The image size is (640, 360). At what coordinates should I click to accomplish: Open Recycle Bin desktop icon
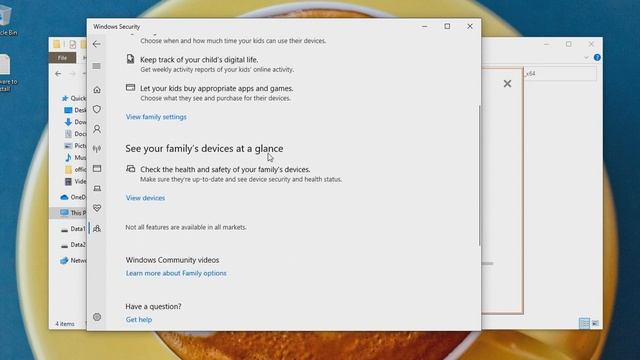pos(7,20)
